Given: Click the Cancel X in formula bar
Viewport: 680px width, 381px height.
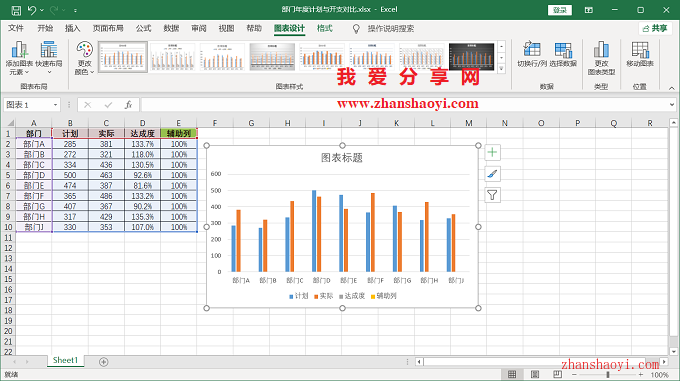Looking at the screenshot, I should click(x=88, y=105).
